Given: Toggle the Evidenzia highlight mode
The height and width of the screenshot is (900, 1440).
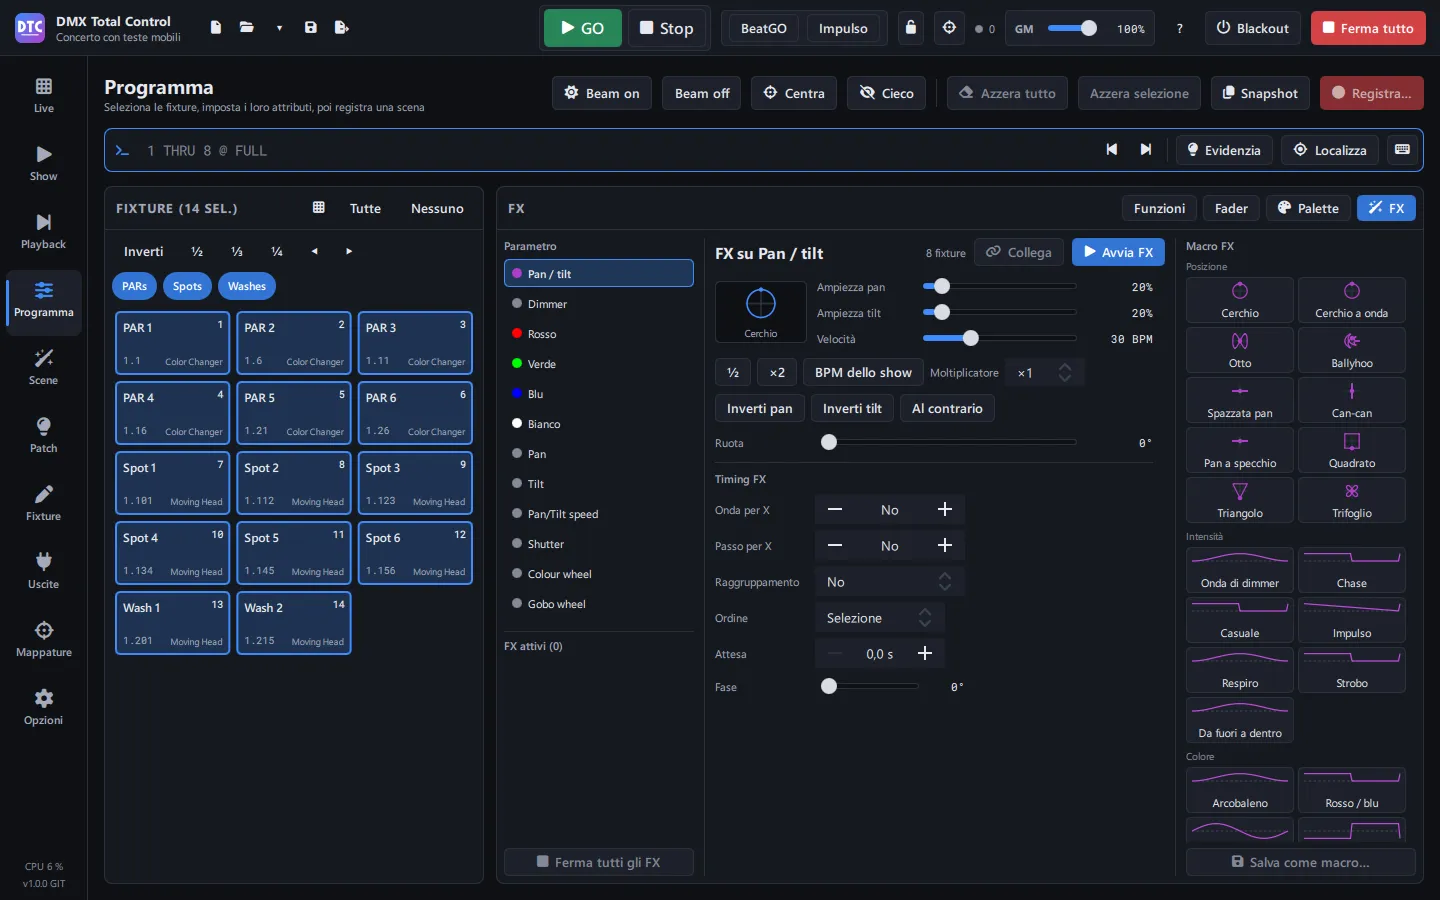Looking at the screenshot, I should [1224, 150].
